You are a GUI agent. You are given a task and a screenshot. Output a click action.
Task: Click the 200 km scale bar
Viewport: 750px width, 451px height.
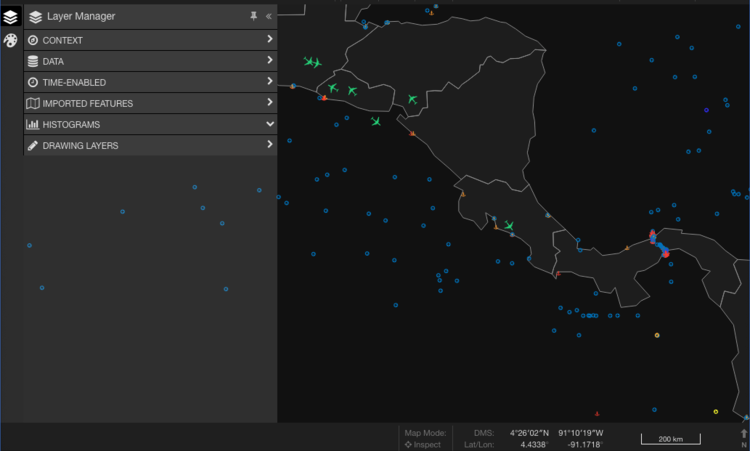(x=671, y=439)
